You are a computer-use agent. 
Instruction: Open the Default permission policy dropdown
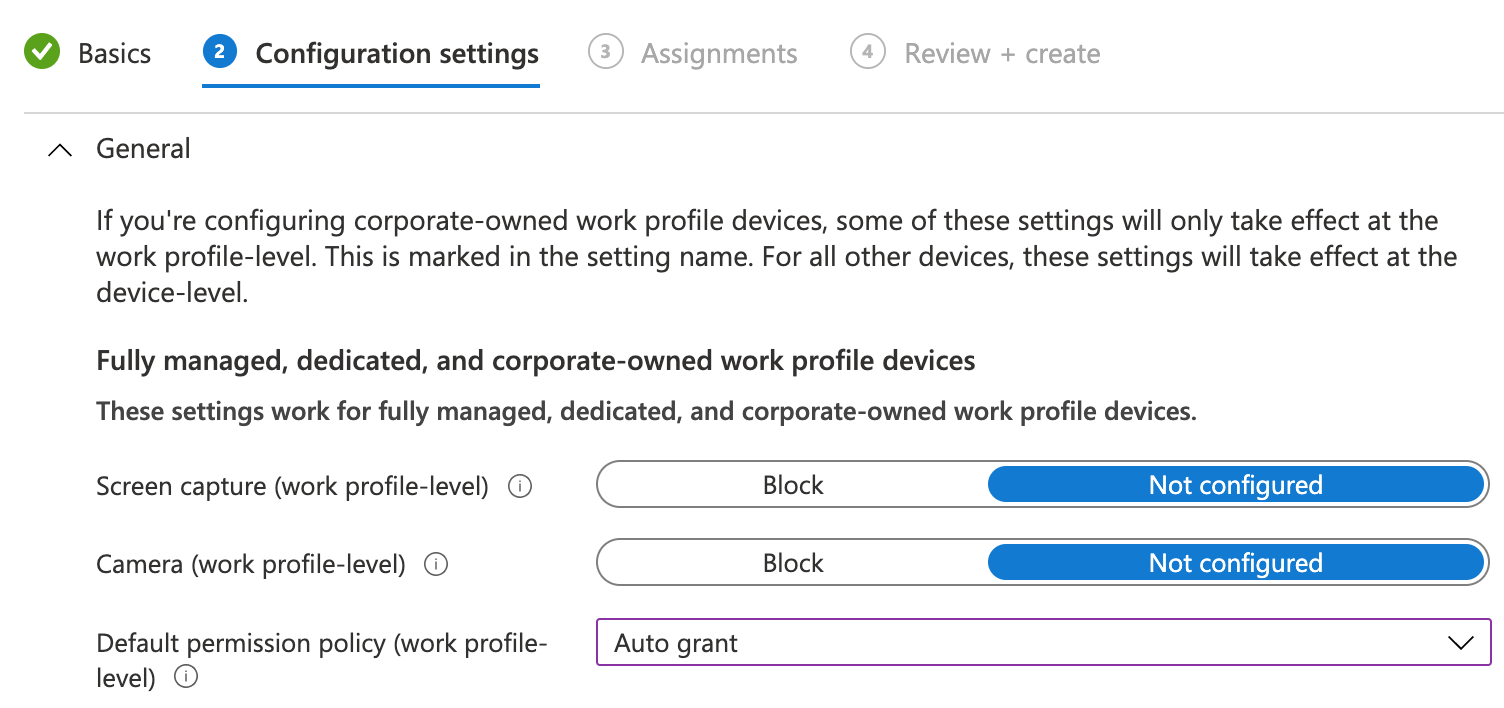click(x=1044, y=642)
